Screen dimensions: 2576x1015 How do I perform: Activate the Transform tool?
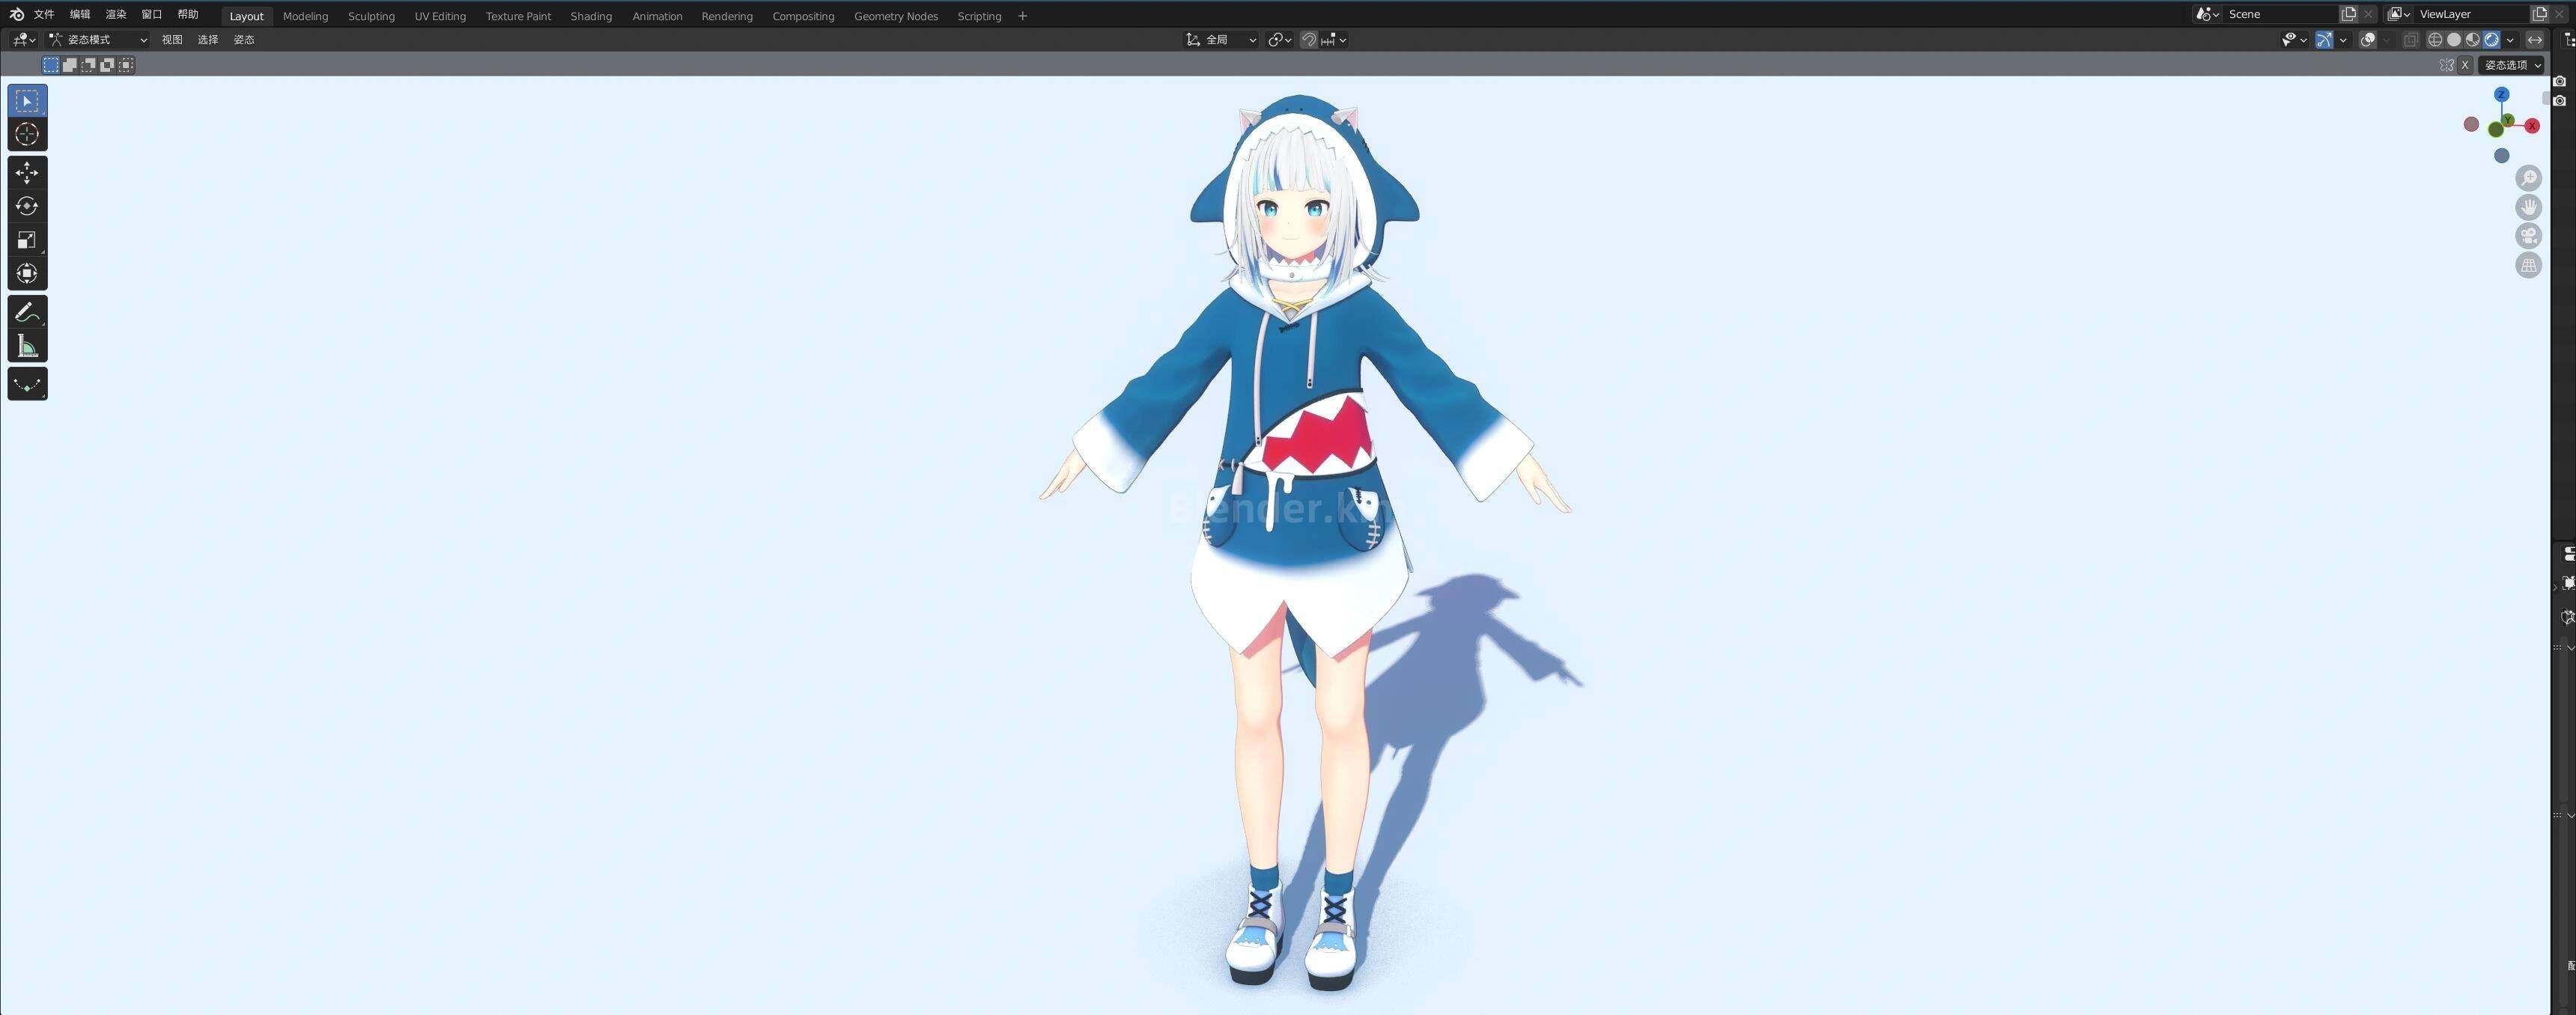pyautogui.click(x=27, y=273)
